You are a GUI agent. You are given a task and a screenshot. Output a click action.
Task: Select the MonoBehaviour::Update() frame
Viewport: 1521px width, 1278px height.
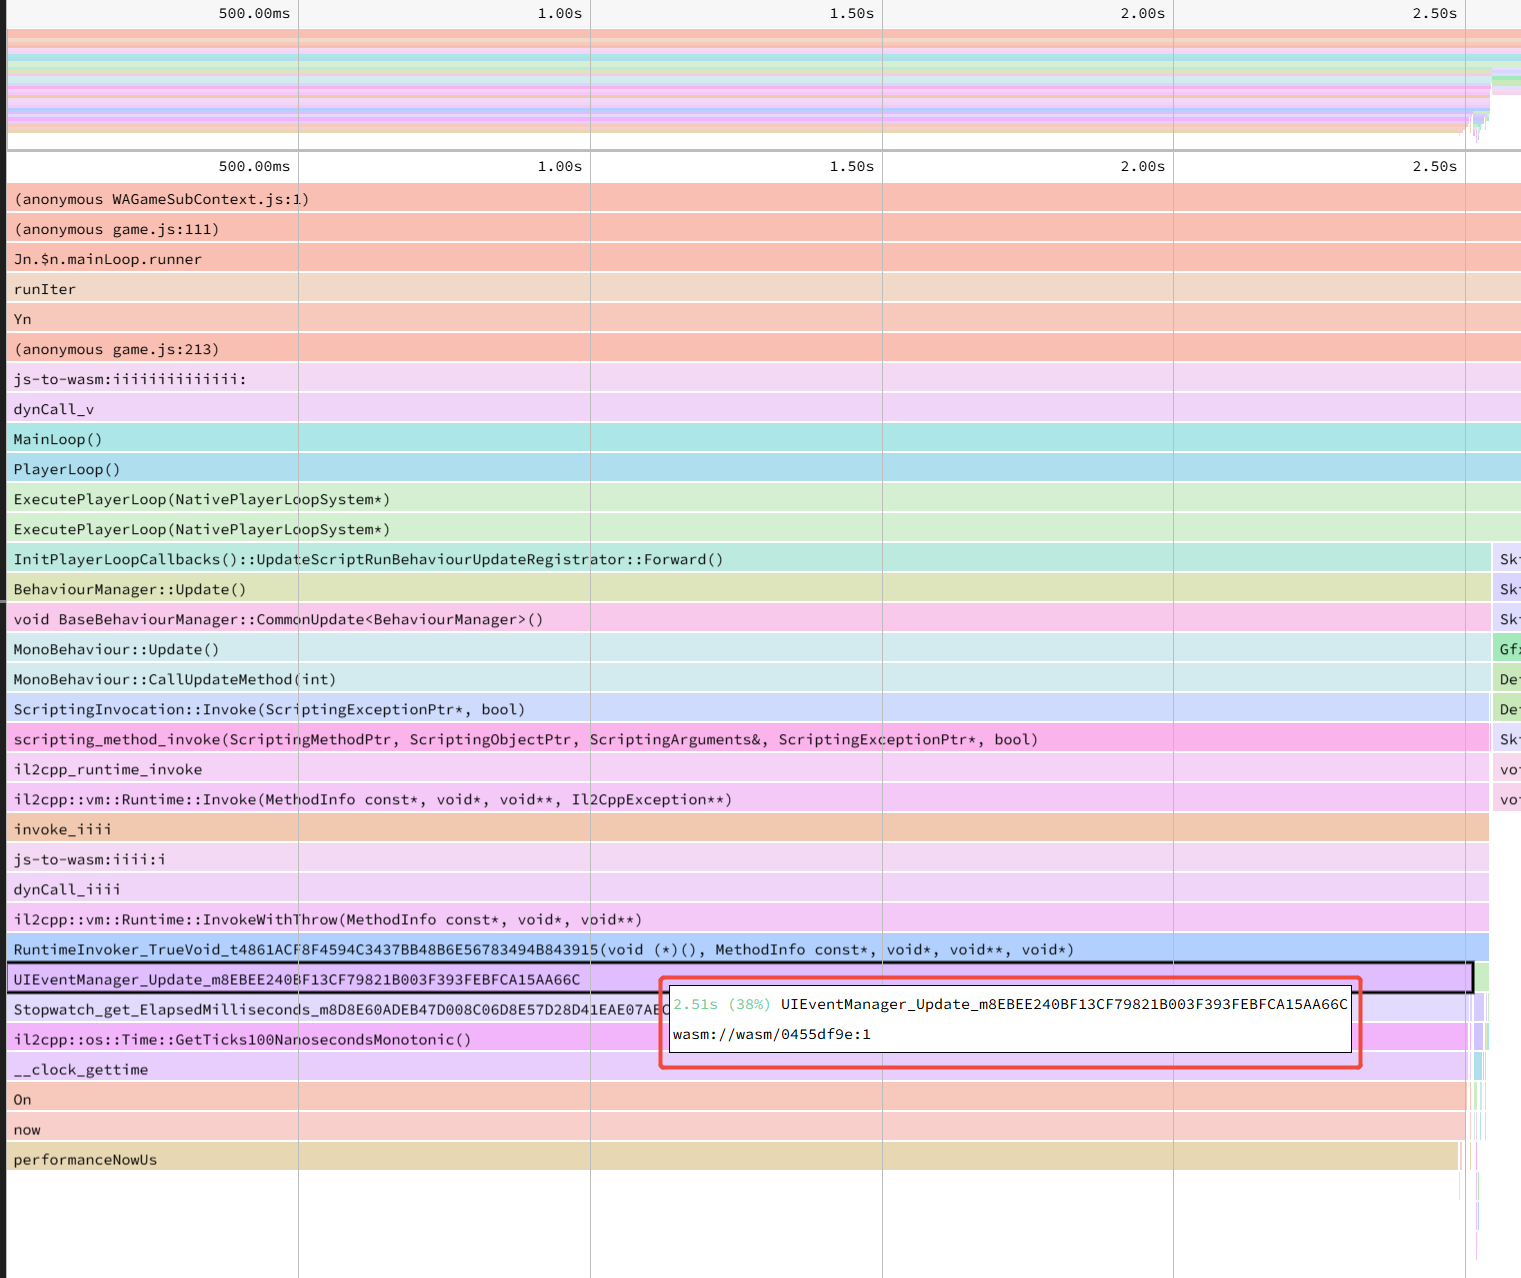(749, 649)
